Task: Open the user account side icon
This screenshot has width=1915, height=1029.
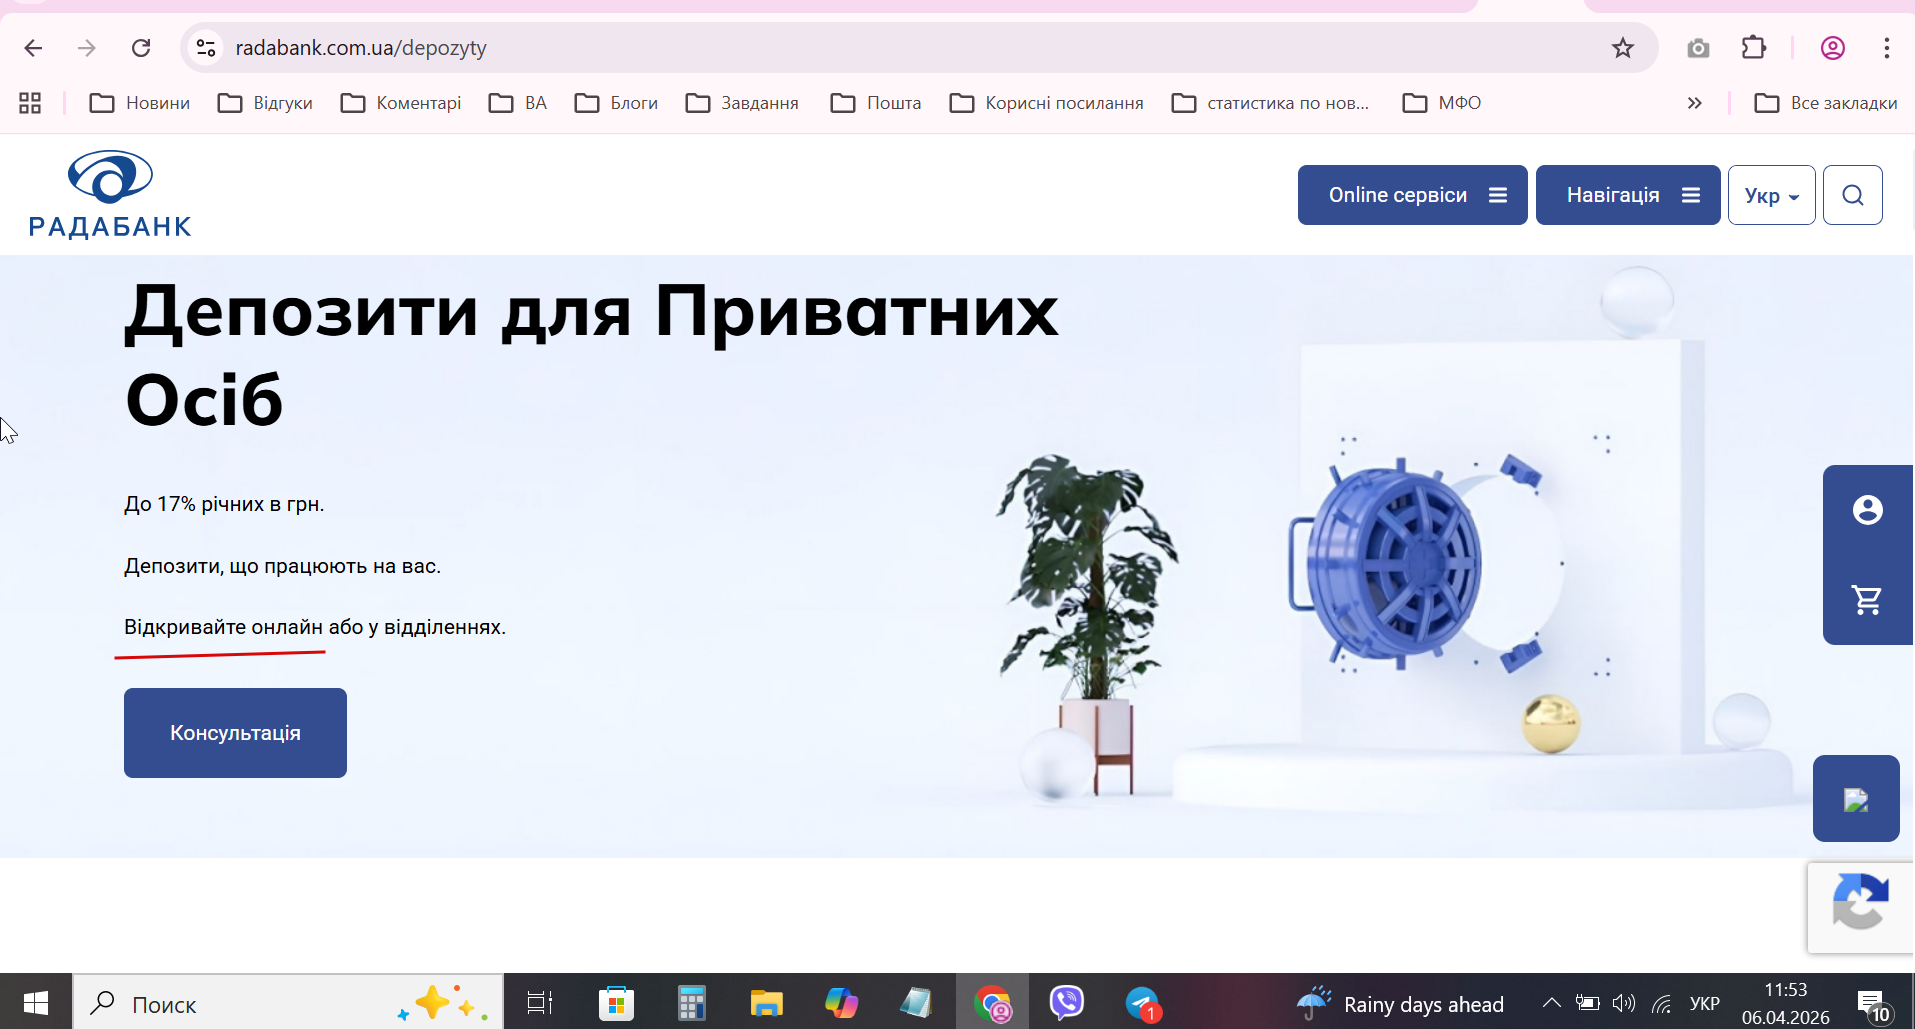Action: pyautogui.click(x=1867, y=510)
